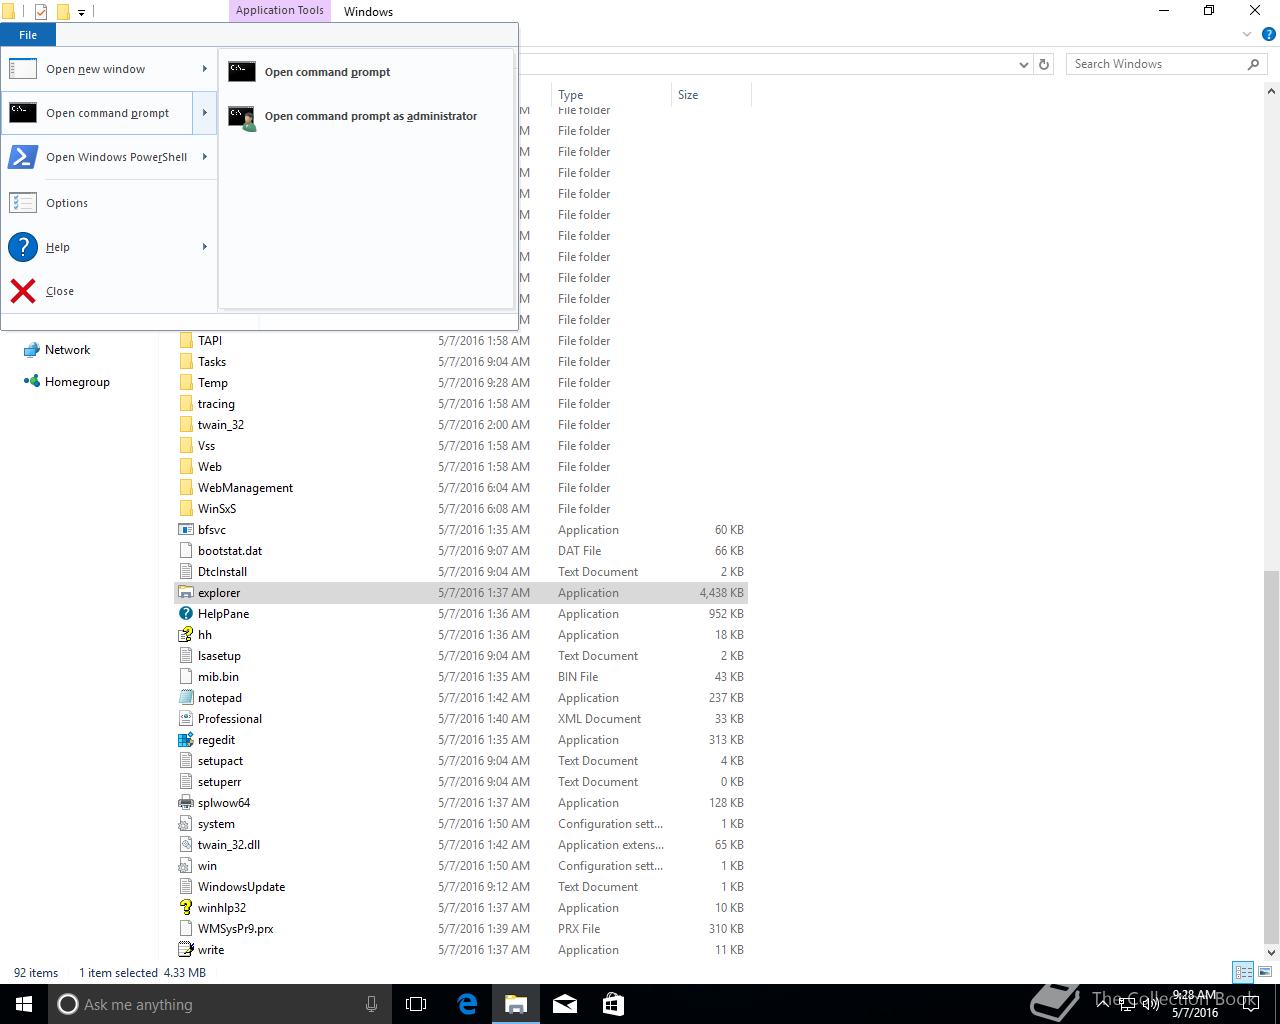Select Open Windows PowerShell menu item
Viewport: 1280px width, 1024px height.
tap(108, 157)
